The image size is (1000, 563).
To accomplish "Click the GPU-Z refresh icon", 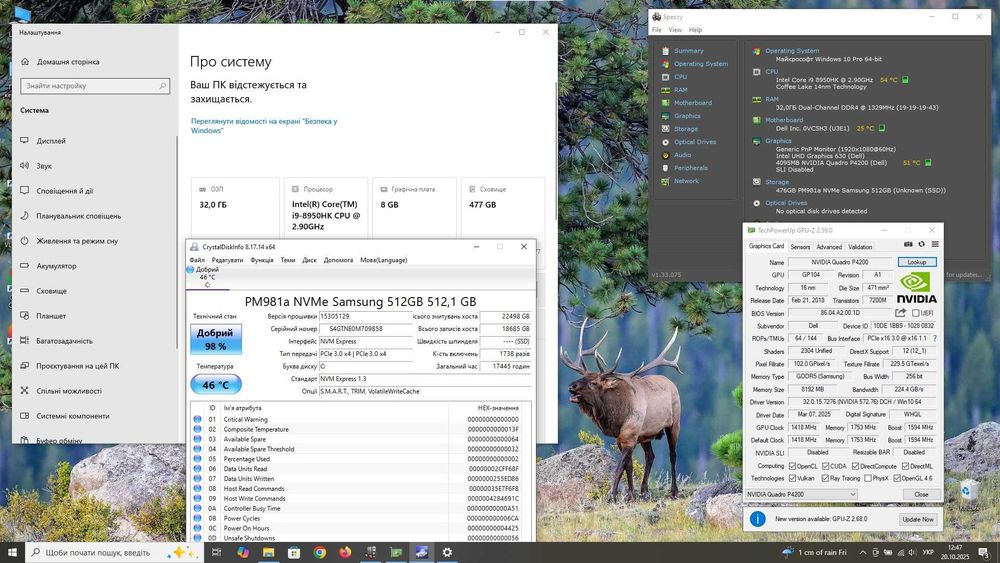I will click(x=922, y=244).
